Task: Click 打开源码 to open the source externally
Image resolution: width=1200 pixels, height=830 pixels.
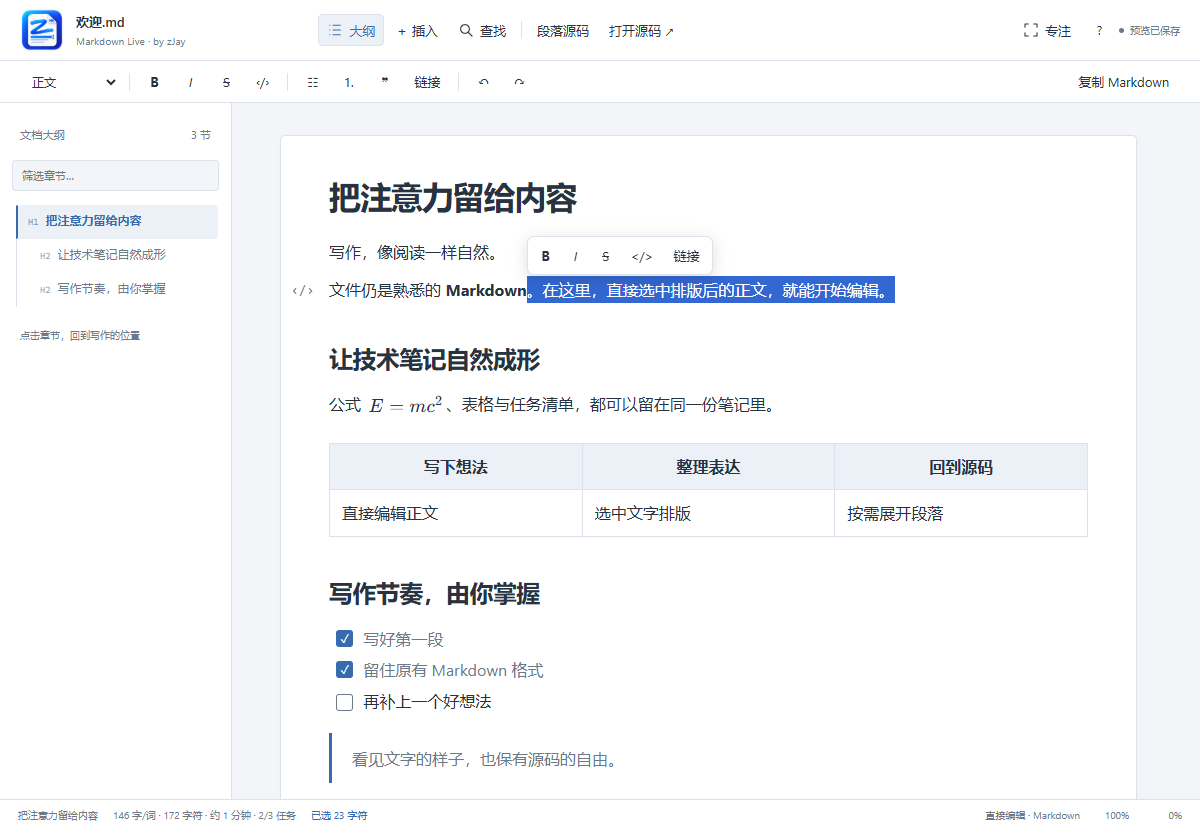Action: coord(641,31)
